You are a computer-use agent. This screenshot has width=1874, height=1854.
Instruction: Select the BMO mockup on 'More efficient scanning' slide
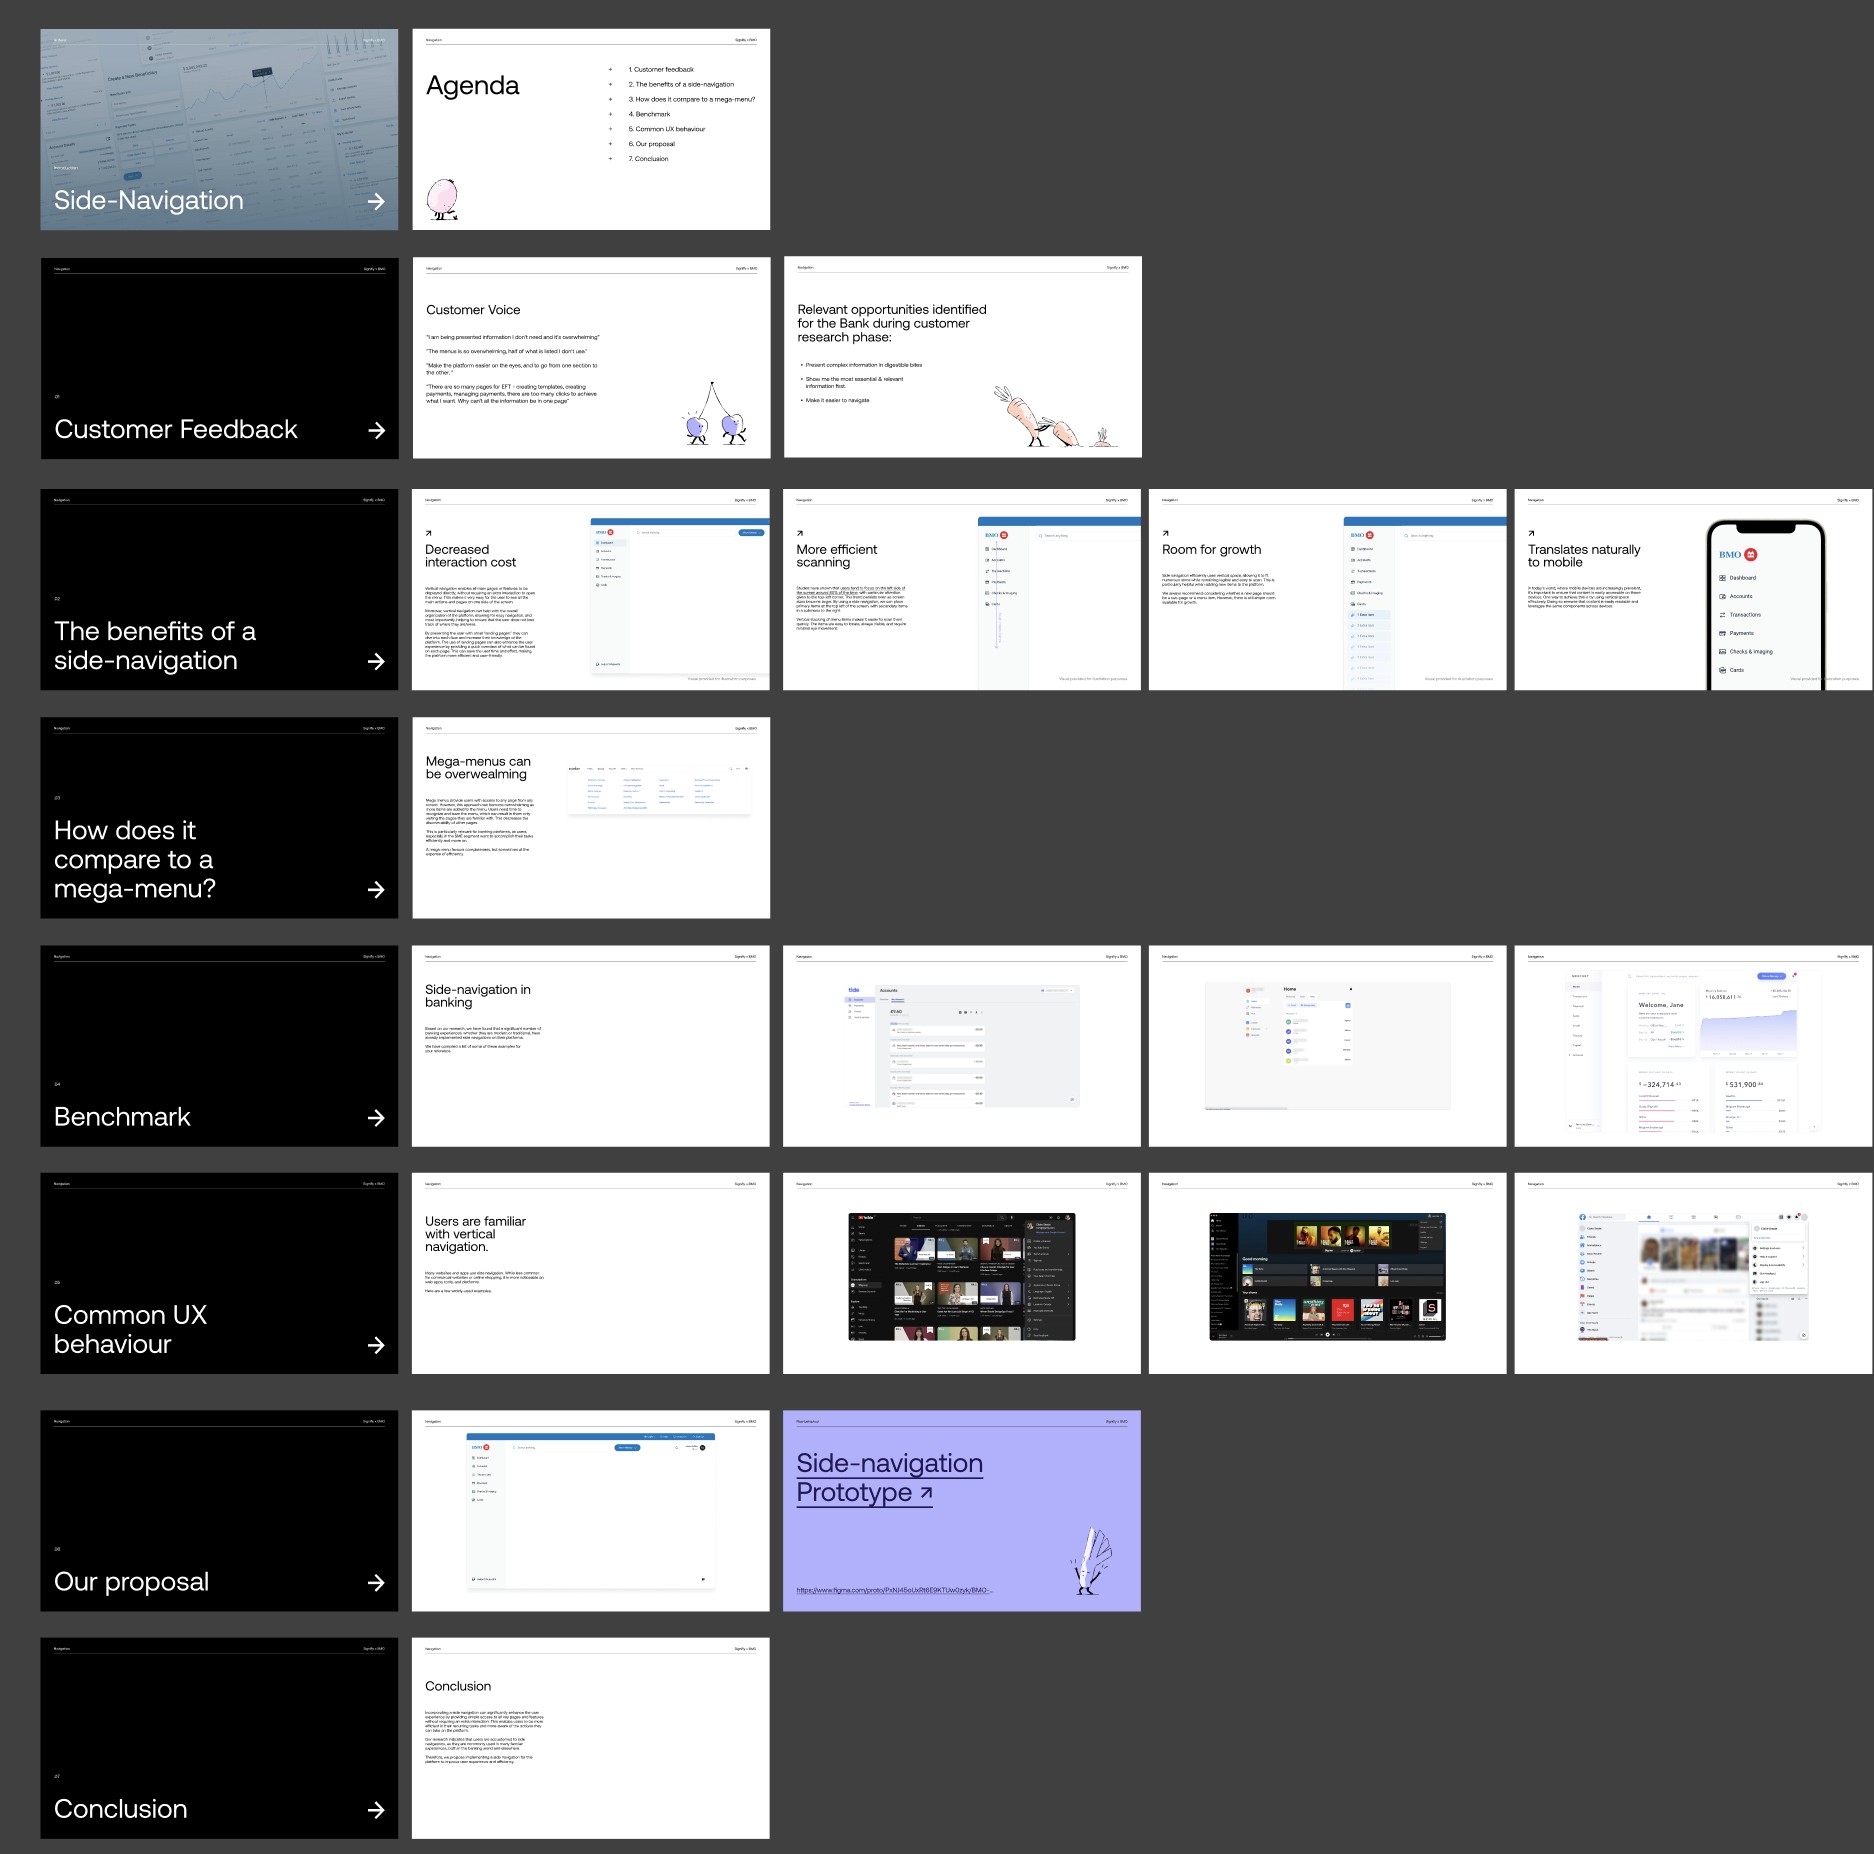[1059, 603]
